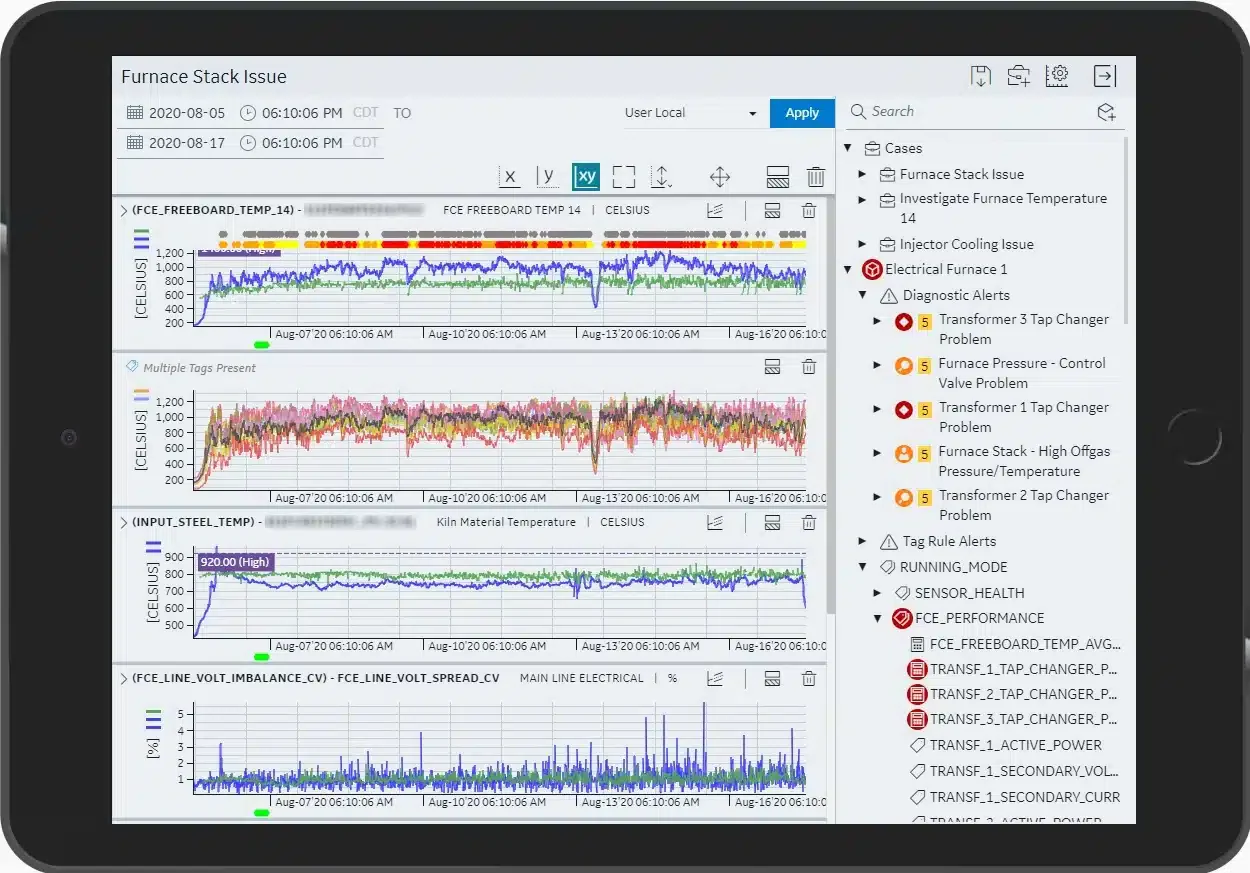Select Furnace Pressure - Control Valve Problem
This screenshot has height=873, width=1250.
click(x=1022, y=373)
